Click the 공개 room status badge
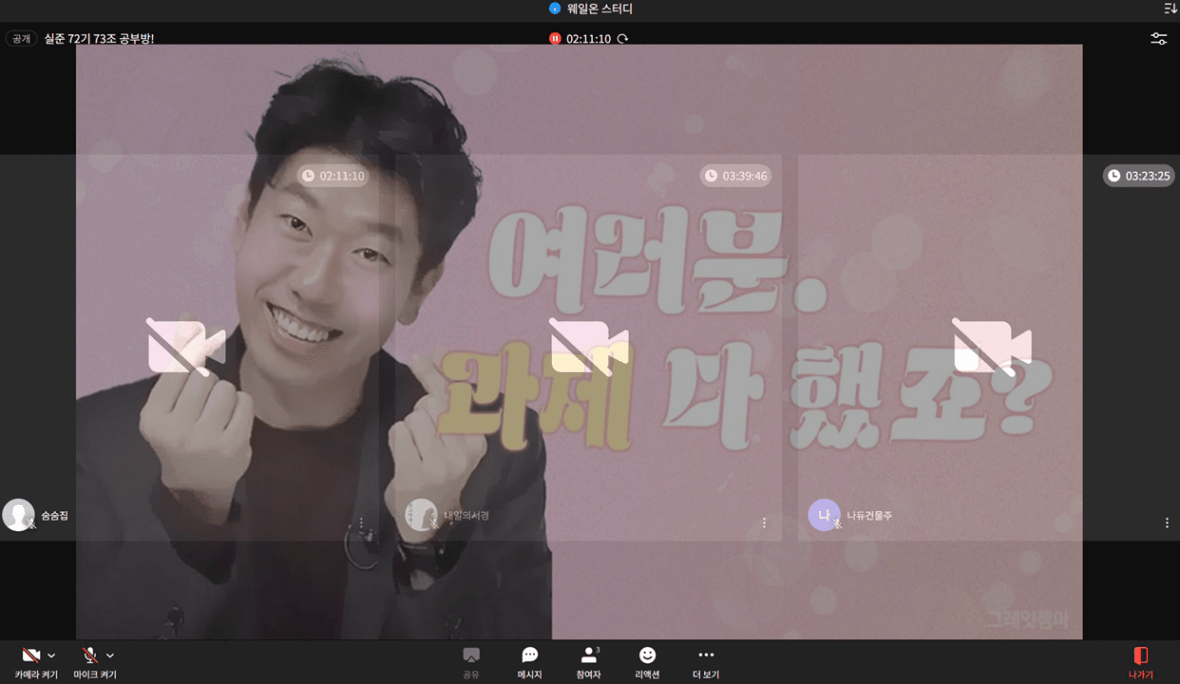This screenshot has width=1180, height=684. [x=21, y=39]
